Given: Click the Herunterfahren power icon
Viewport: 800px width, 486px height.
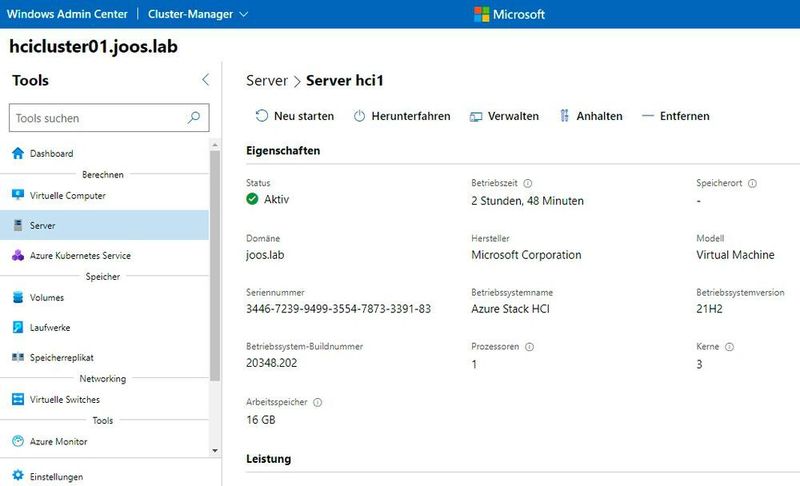Looking at the screenshot, I should click(x=360, y=116).
